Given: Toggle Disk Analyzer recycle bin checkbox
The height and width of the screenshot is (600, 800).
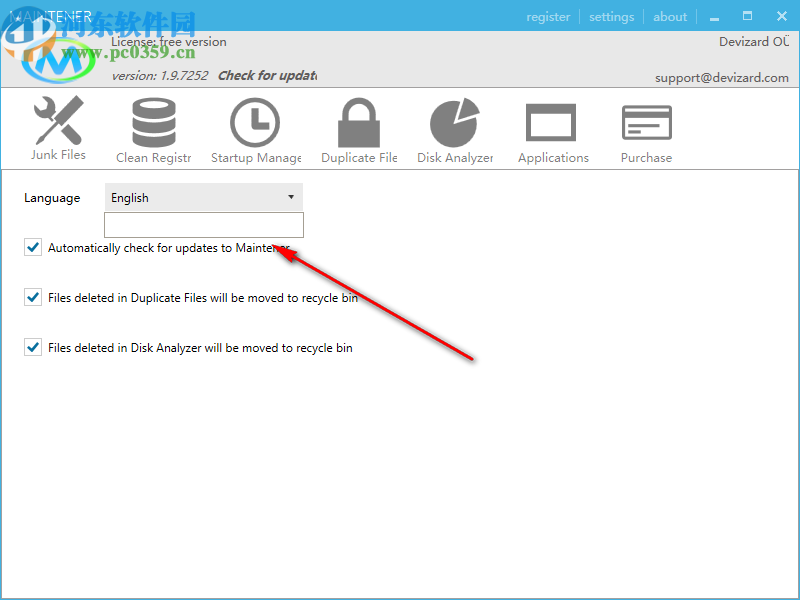Looking at the screenshot, I should (33, 347).
